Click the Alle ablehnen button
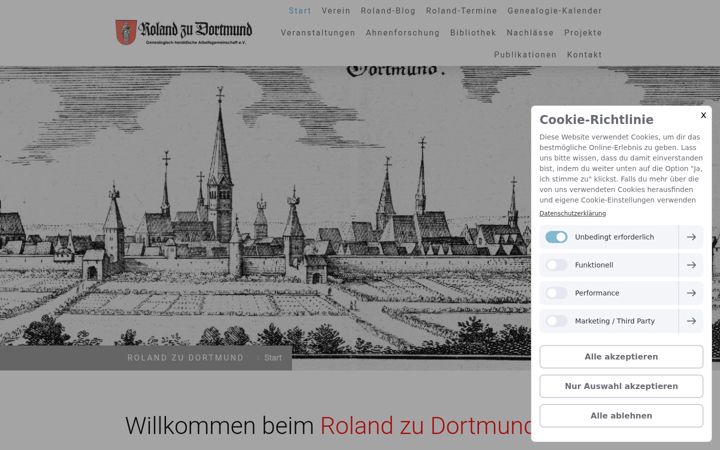This screenshot has width=720, height=450. [621, 416]
